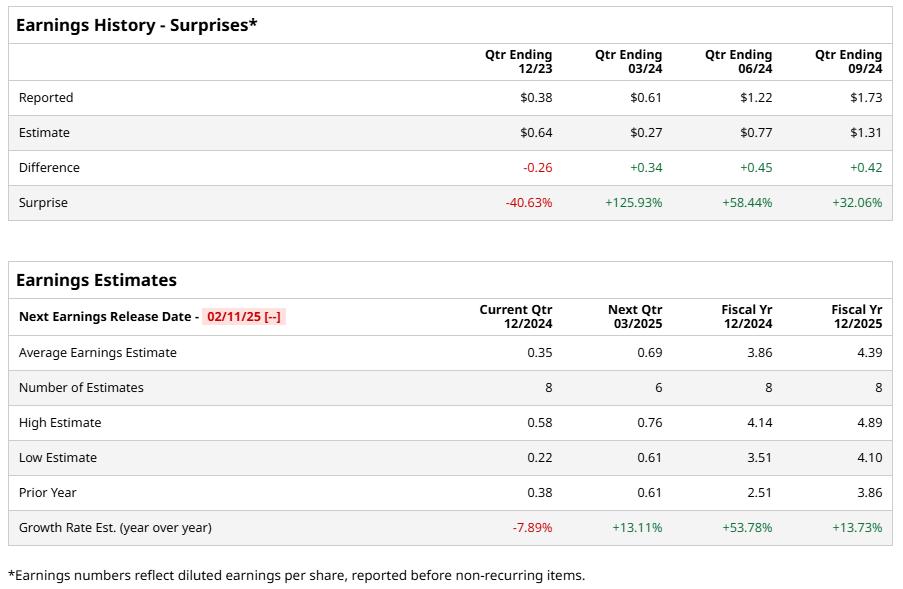The image size is (903, 589).
Task: Click the -7.89% growth rate value
Action: point(532,528)
